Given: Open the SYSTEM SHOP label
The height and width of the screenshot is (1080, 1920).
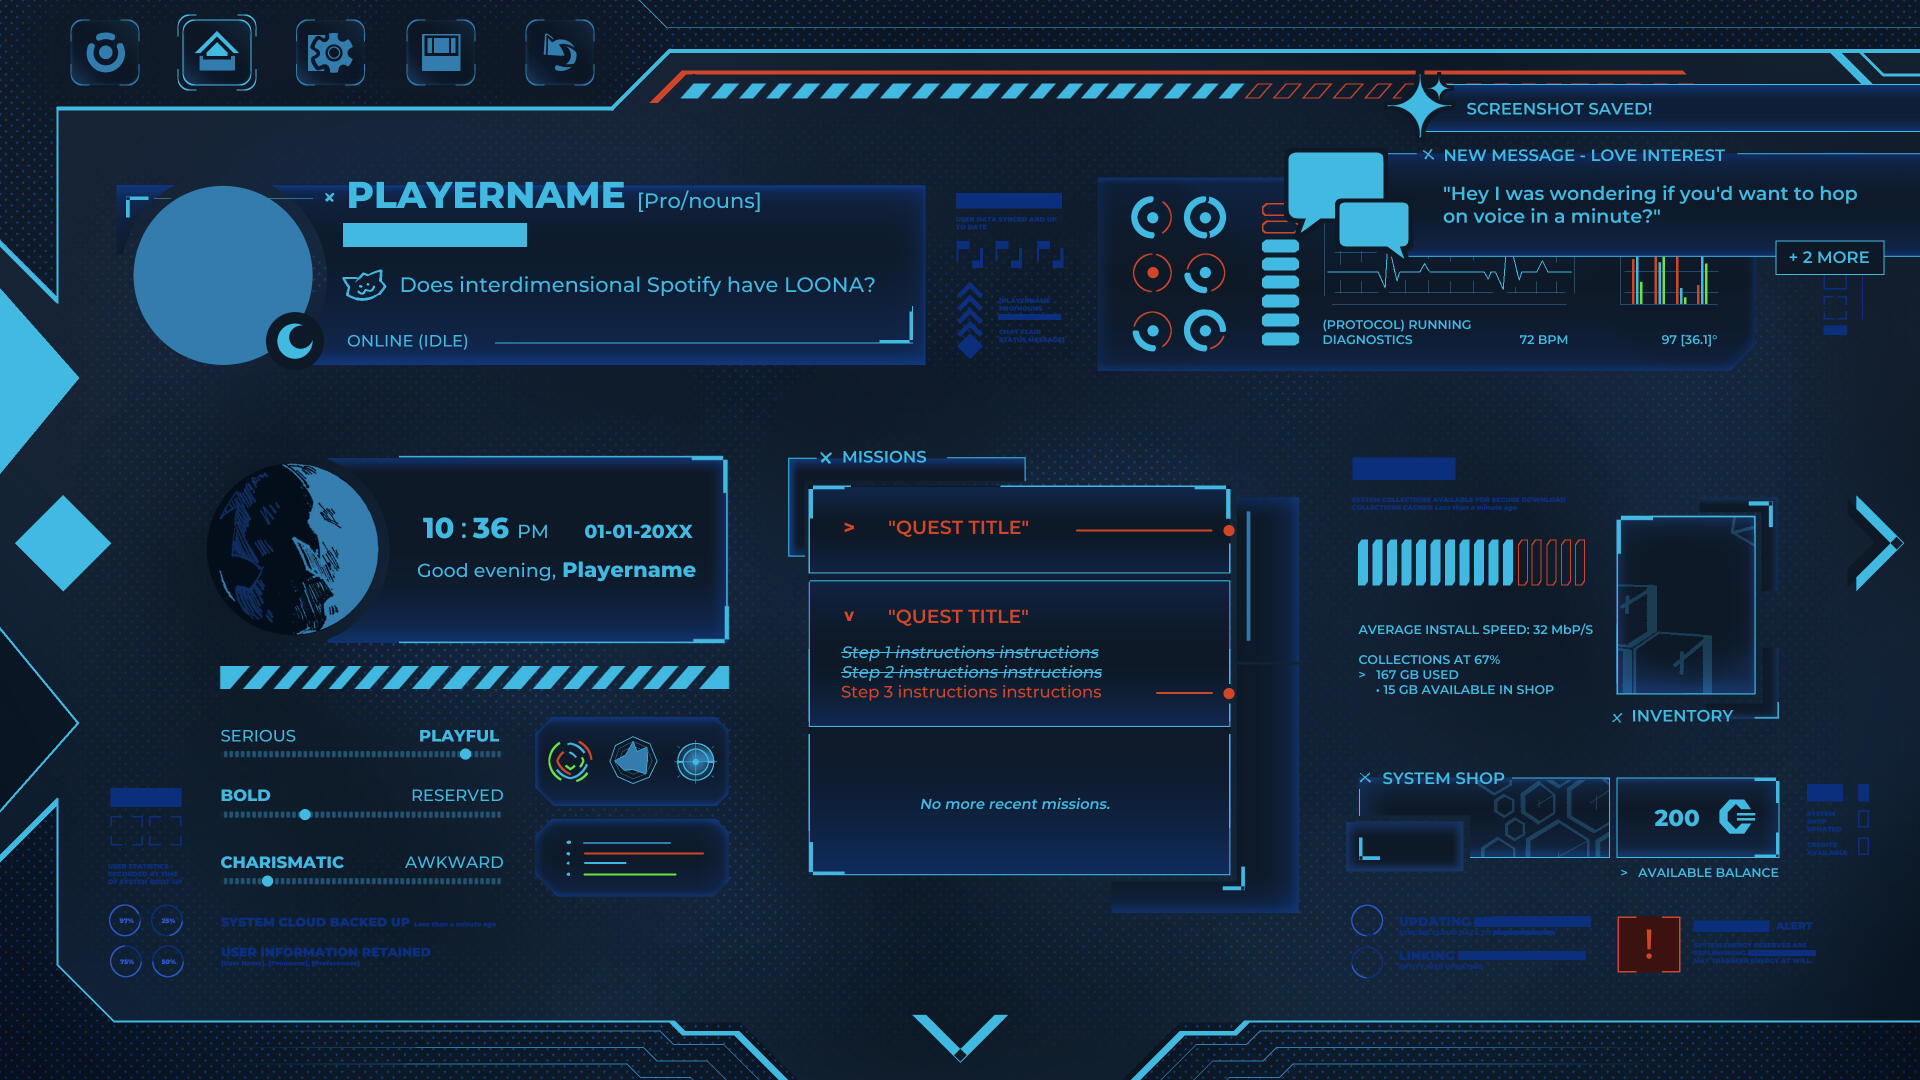Looking at the screenshot, I should (1442, 778).
